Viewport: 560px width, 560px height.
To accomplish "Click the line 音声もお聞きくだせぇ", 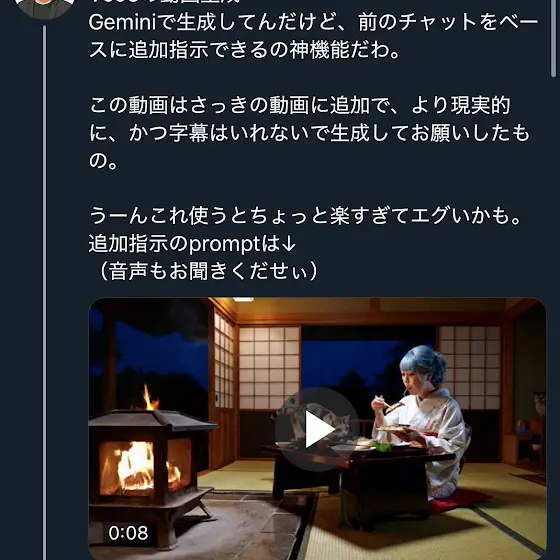I will click(x=206, y=271).
